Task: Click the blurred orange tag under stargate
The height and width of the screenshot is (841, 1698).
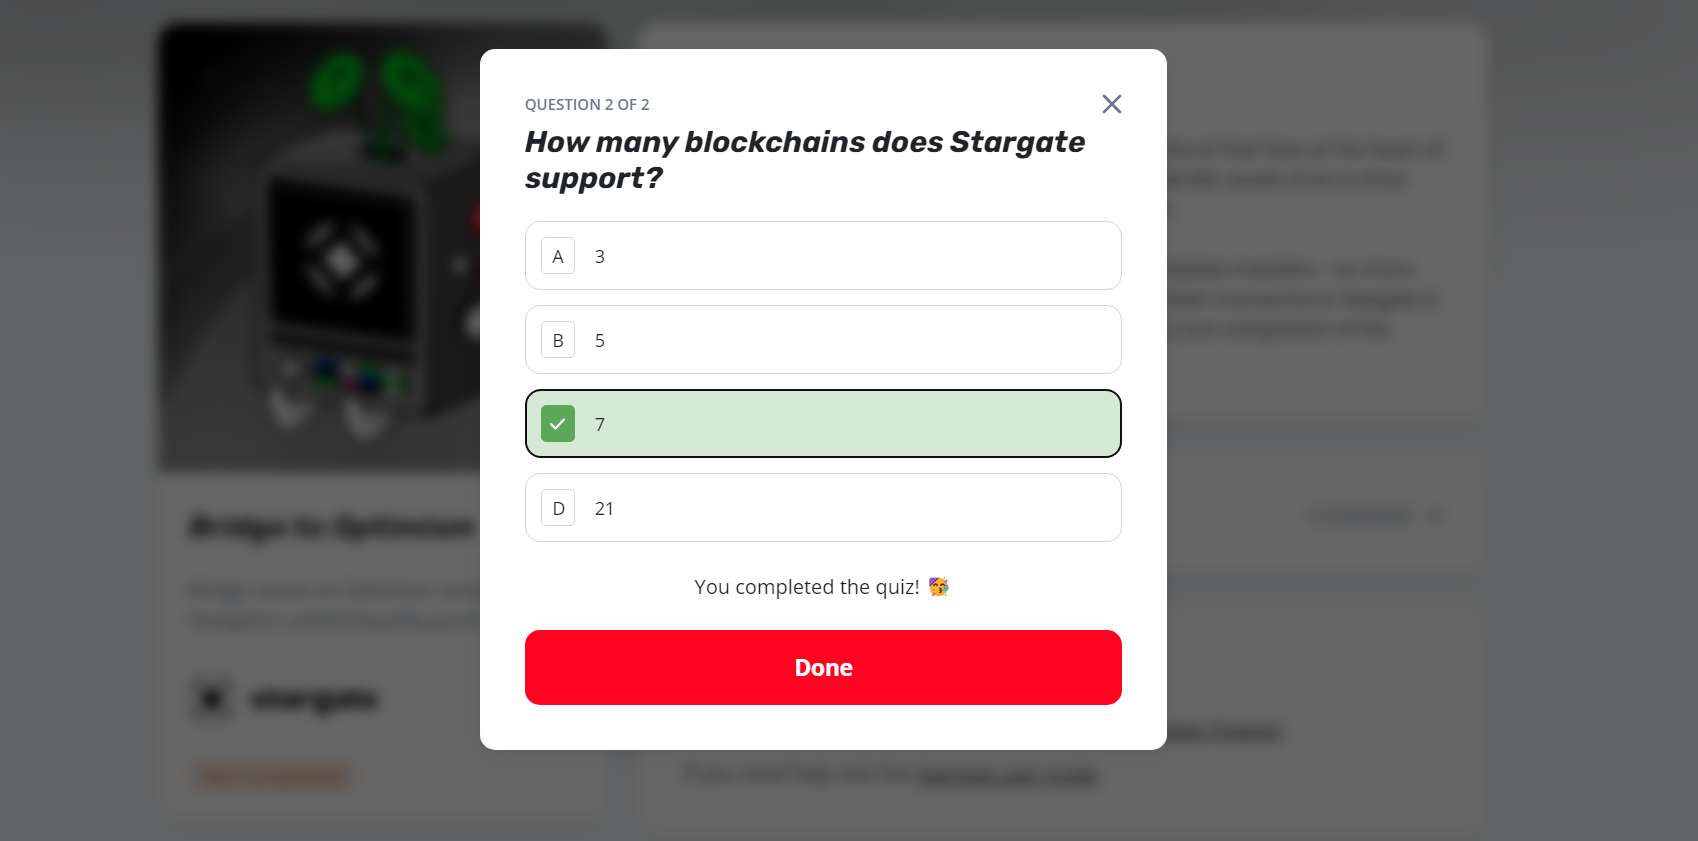Action: click(x=273, y=777)
